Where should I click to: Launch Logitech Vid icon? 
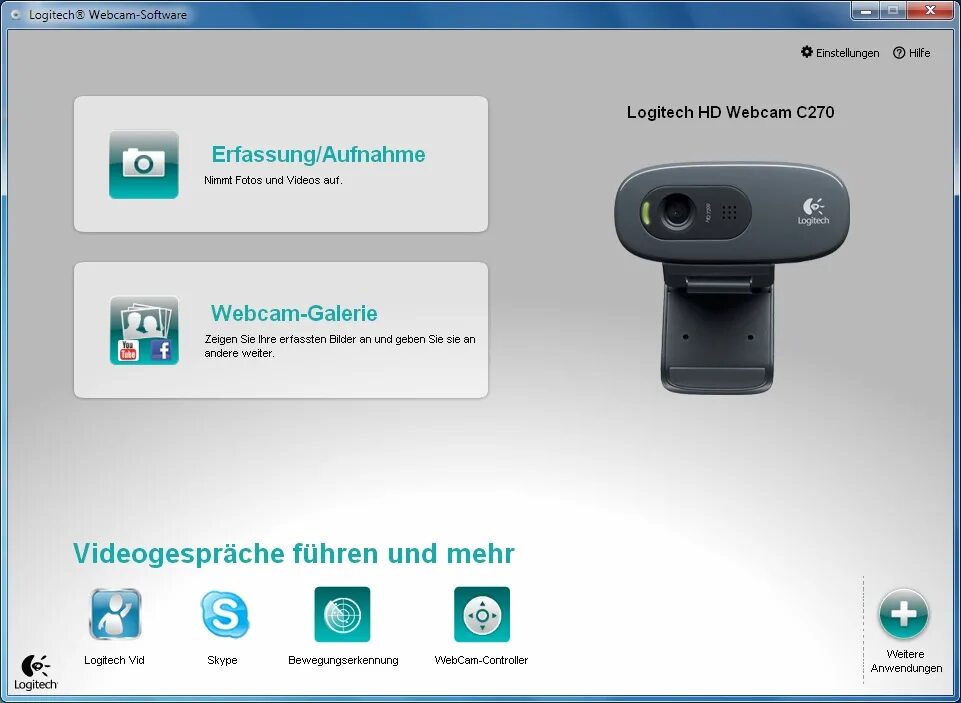click(x=115, y=614)
